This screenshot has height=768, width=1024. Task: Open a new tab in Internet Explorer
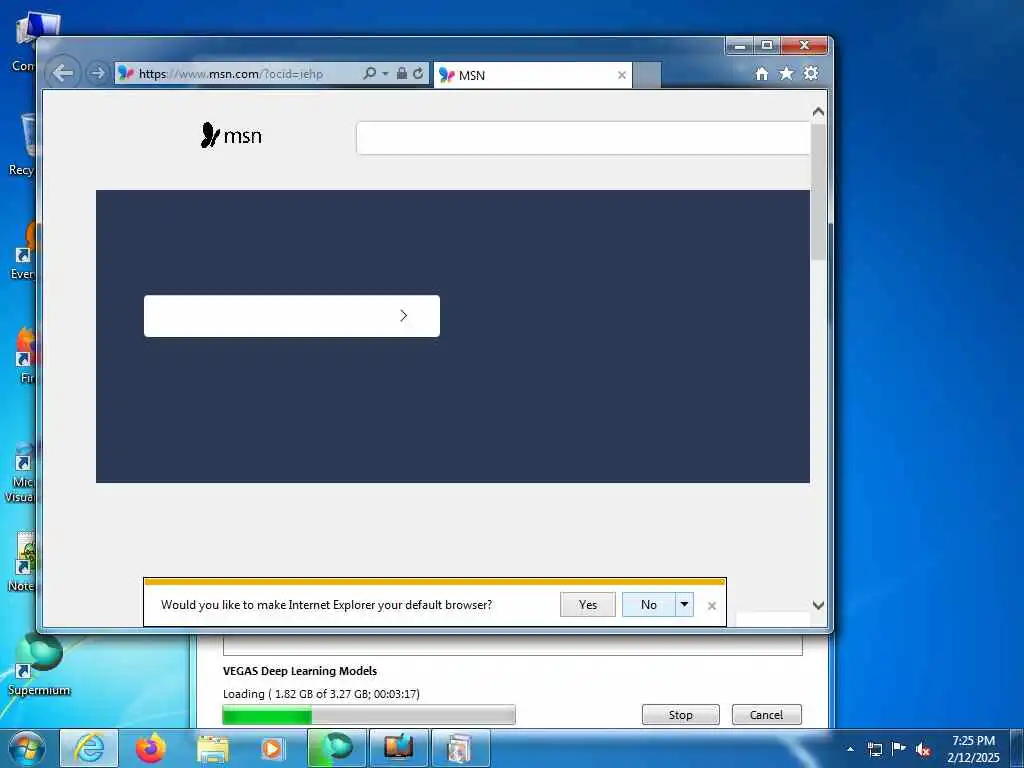[647, 75]
